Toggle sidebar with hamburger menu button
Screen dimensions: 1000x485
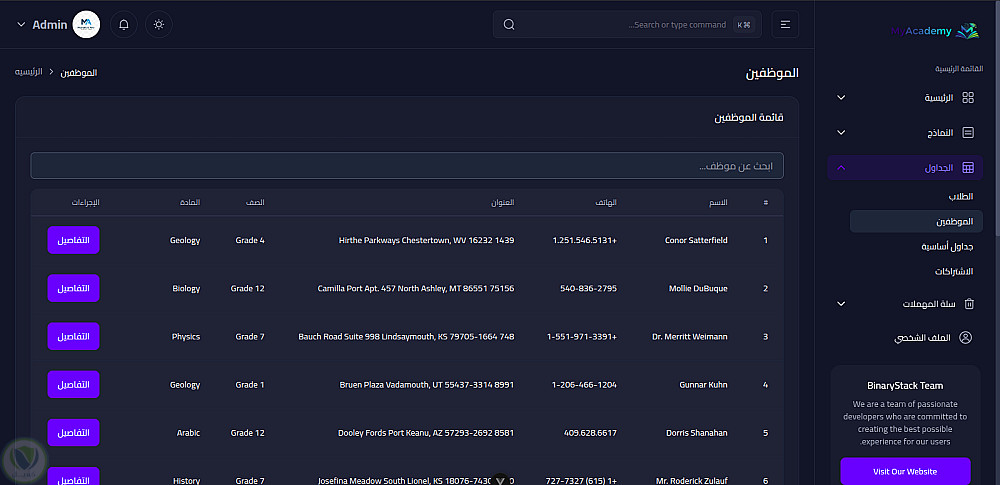(x=785, y=25)
